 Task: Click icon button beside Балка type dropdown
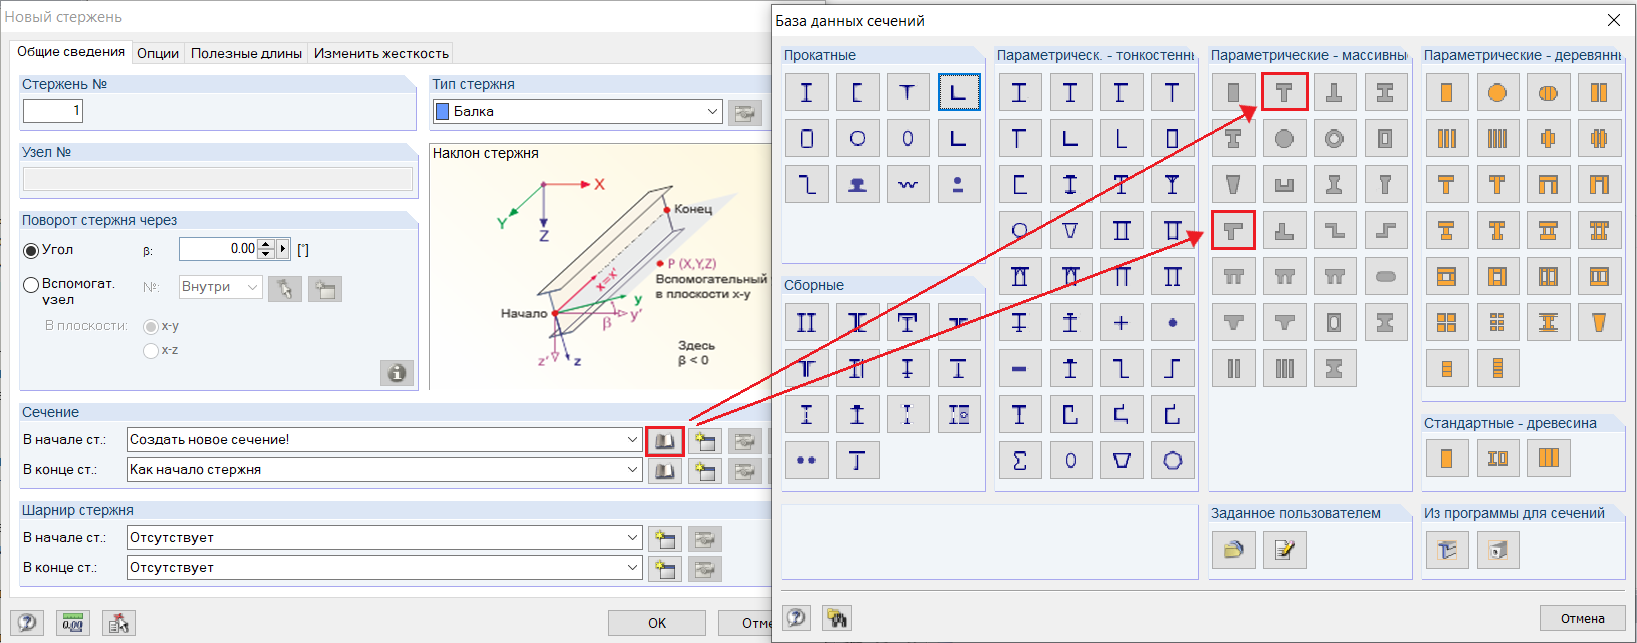click(744, 113)
